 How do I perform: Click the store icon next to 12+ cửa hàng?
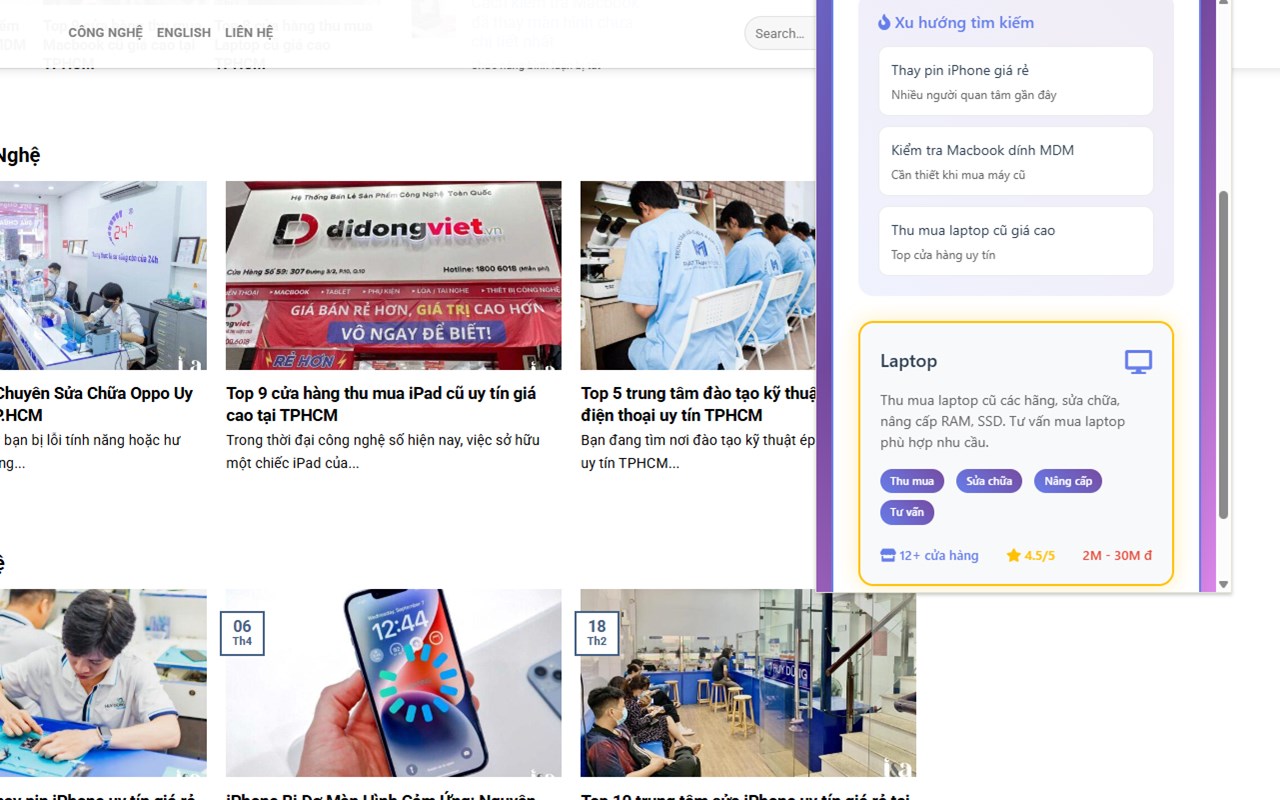click(887, 555)
